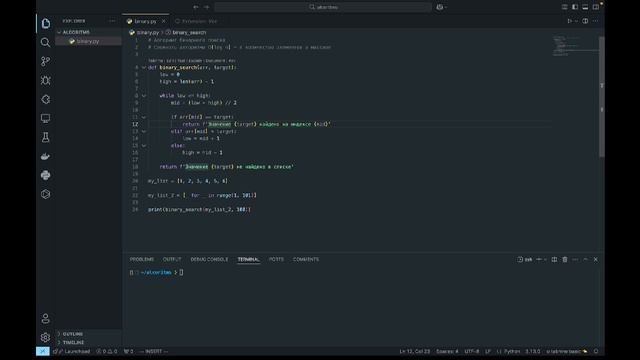Open terminal panel More Actions ellipsis
This screenshot has width=640, height=360.
[575, 260]
